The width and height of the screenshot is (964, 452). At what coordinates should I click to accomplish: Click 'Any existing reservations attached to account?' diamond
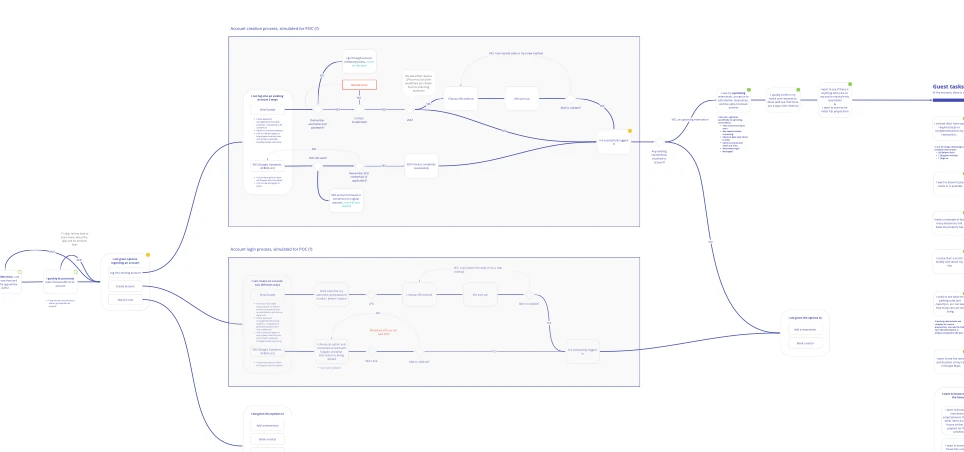658,142
